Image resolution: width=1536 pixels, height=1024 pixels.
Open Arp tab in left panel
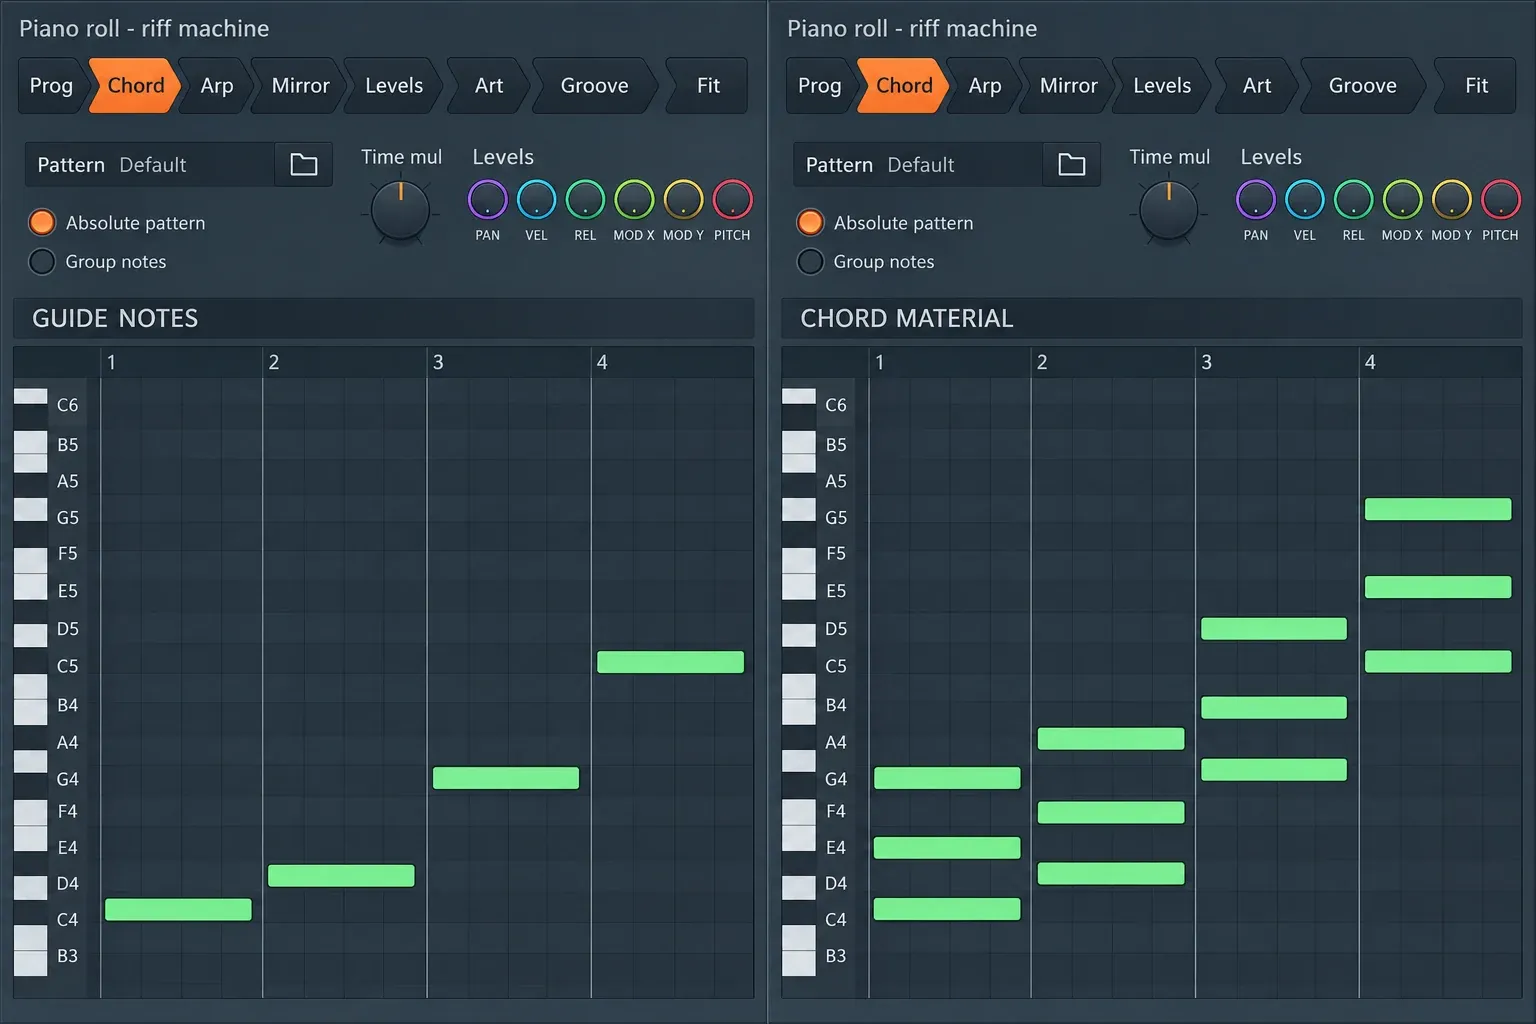(216, 86)
